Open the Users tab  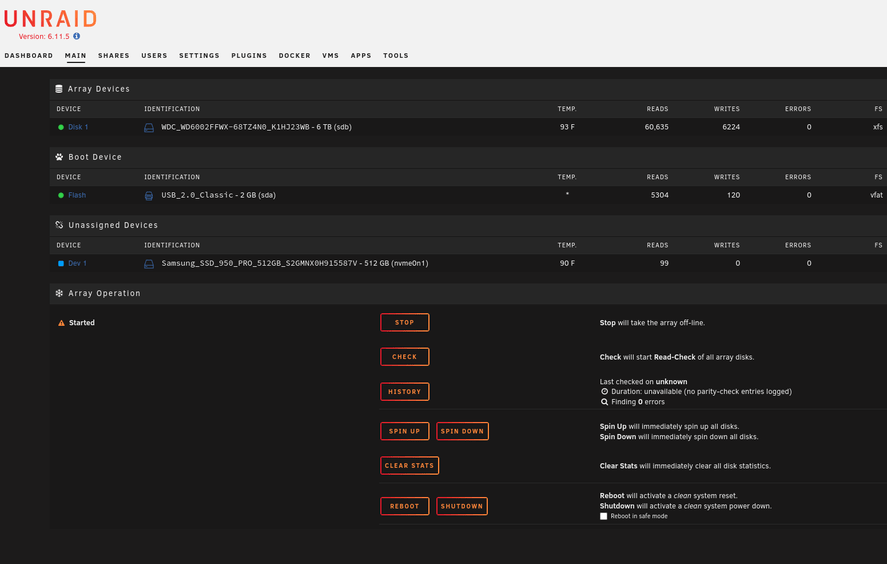(x=154, y=55)
